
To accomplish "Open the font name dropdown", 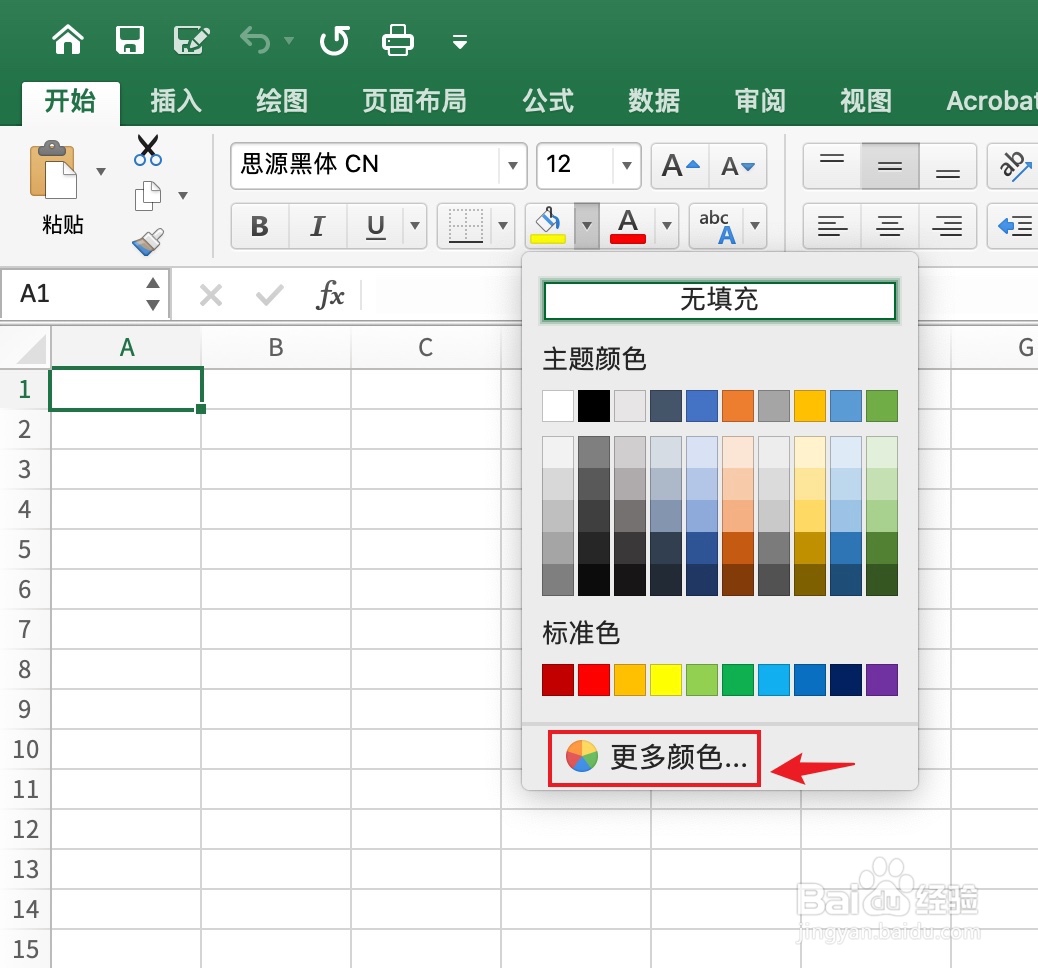I will (x=512, y=166).
